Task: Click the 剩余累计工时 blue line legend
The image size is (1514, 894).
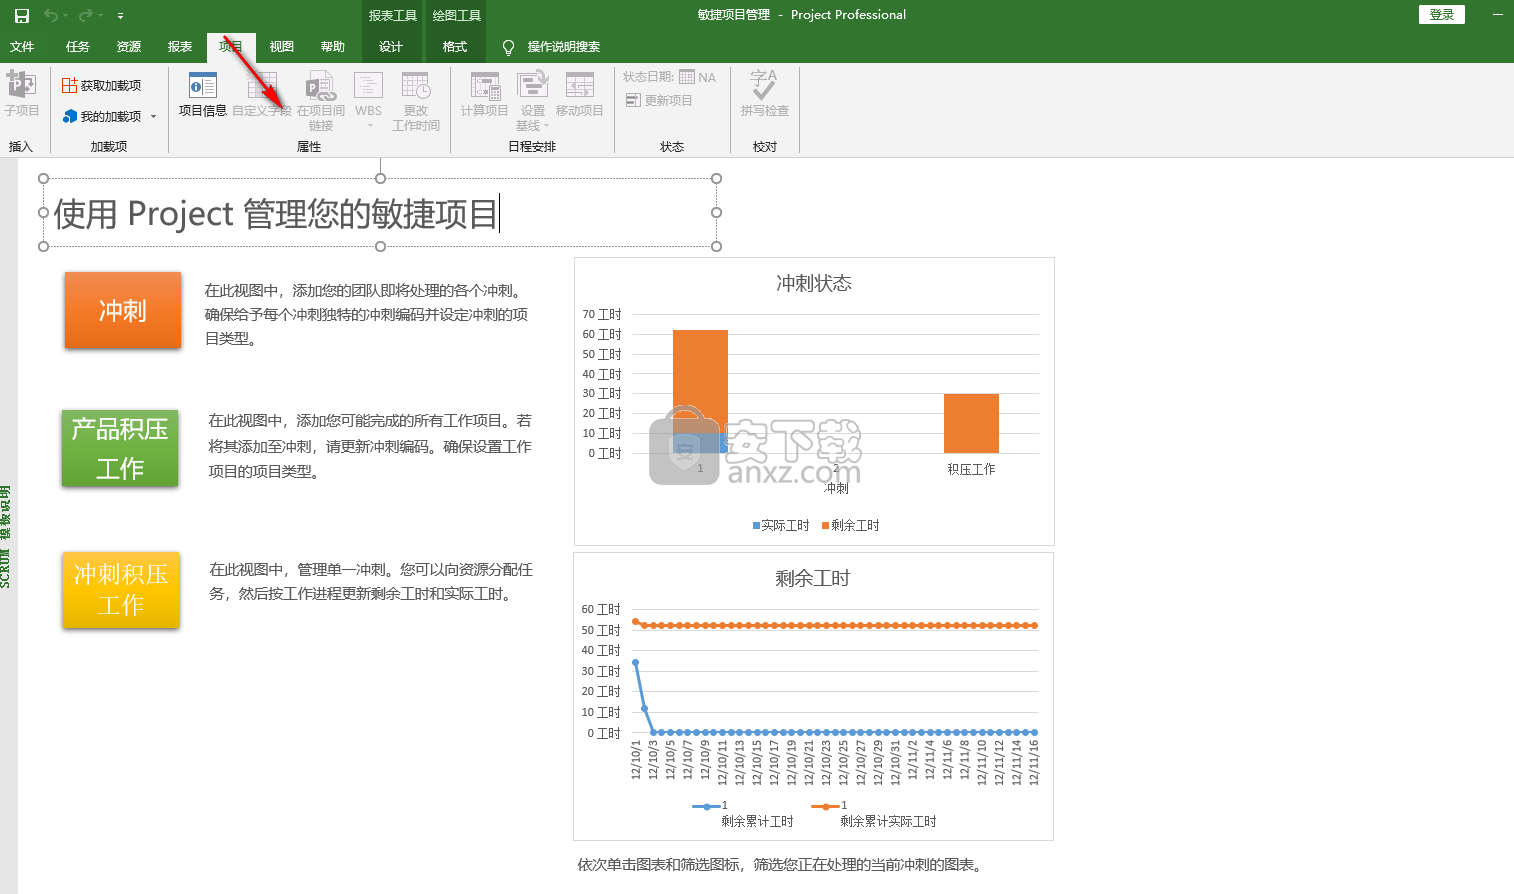Action: (743, 814)
